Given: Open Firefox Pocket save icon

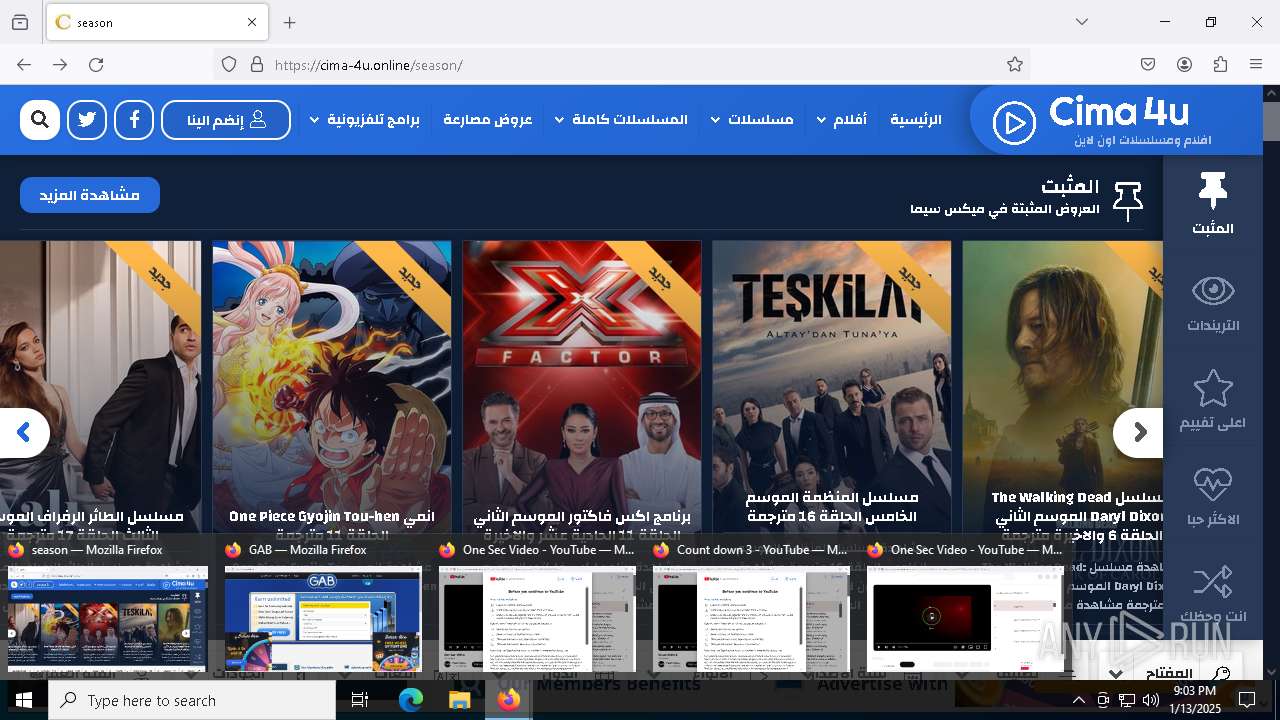Looking at the screenshot, I should (x=1148, y=64).
